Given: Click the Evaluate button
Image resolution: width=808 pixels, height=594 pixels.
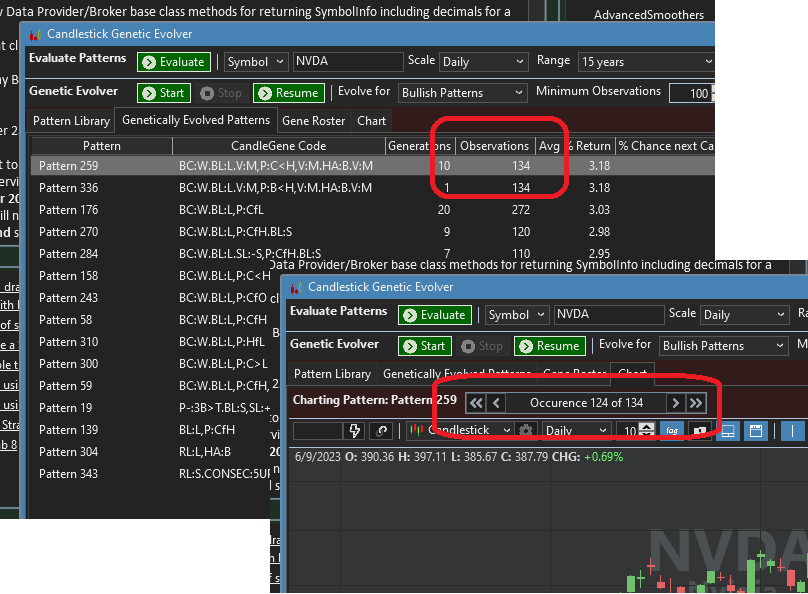Looking at the screenshot, I should tap(173, 60).
